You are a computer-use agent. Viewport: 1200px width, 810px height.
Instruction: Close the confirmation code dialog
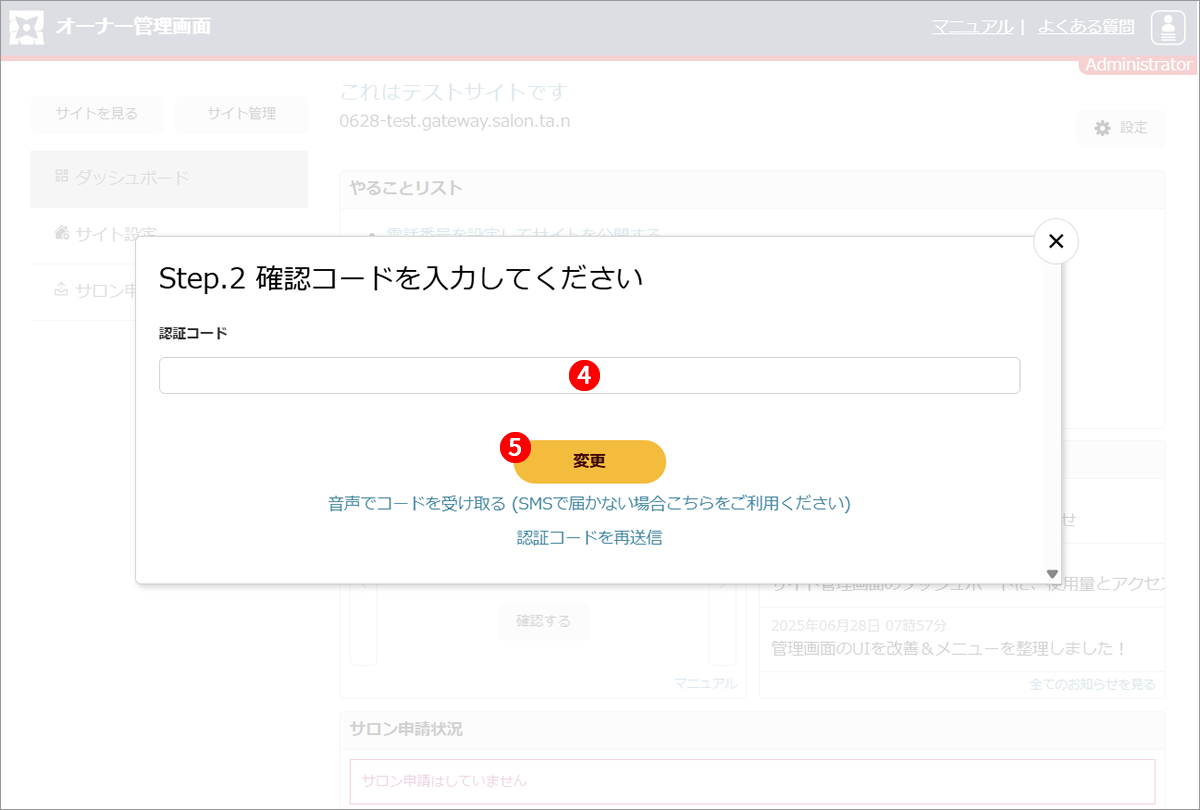(x=1055, y=241)
